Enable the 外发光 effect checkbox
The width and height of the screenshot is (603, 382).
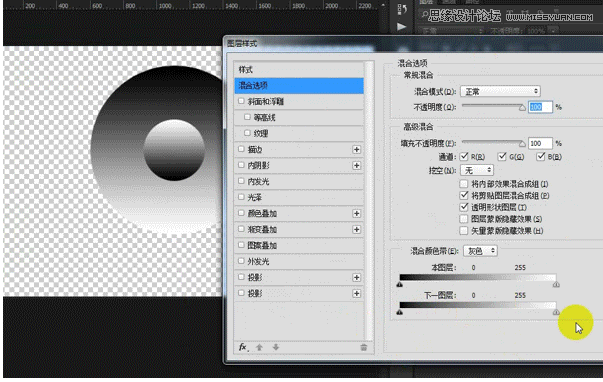coord(241,261)
